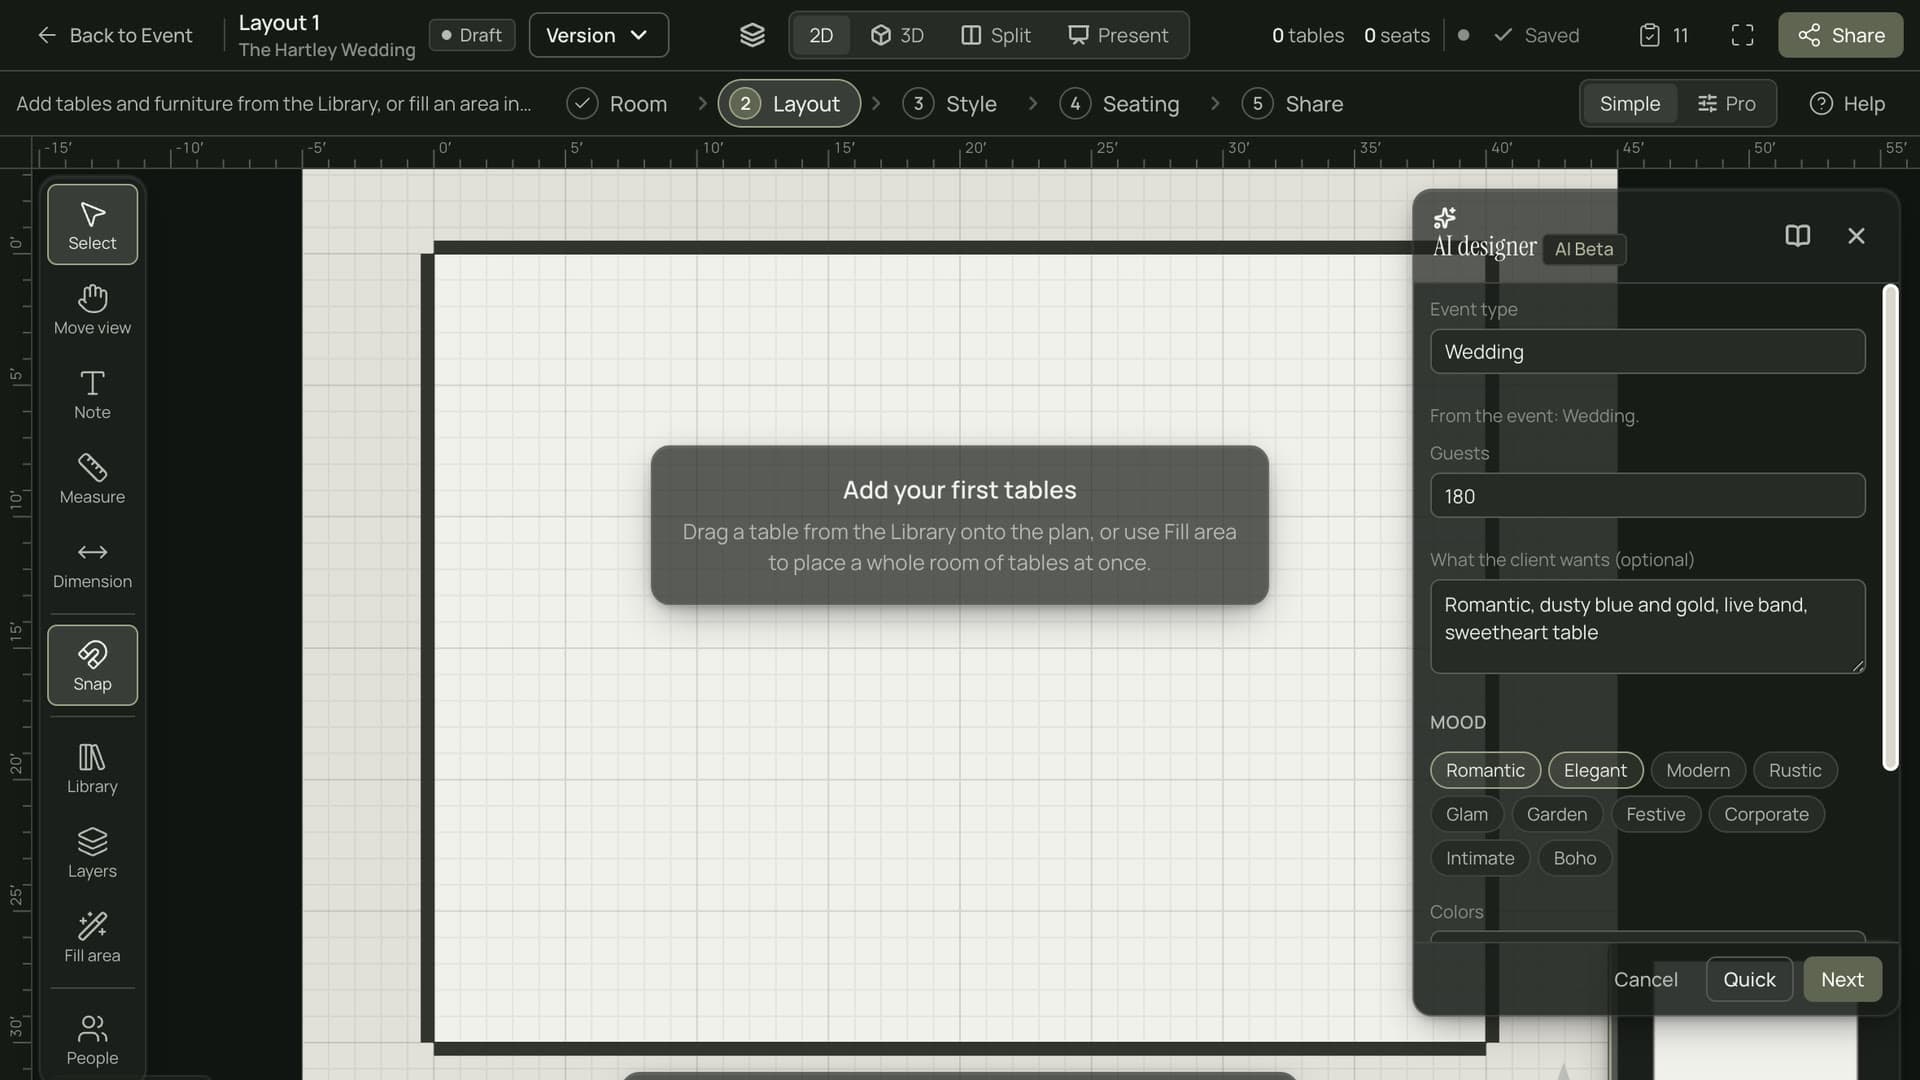Switch to 3D view
The width and height of the screenshot is (1920, 1080).
(897, 35)
